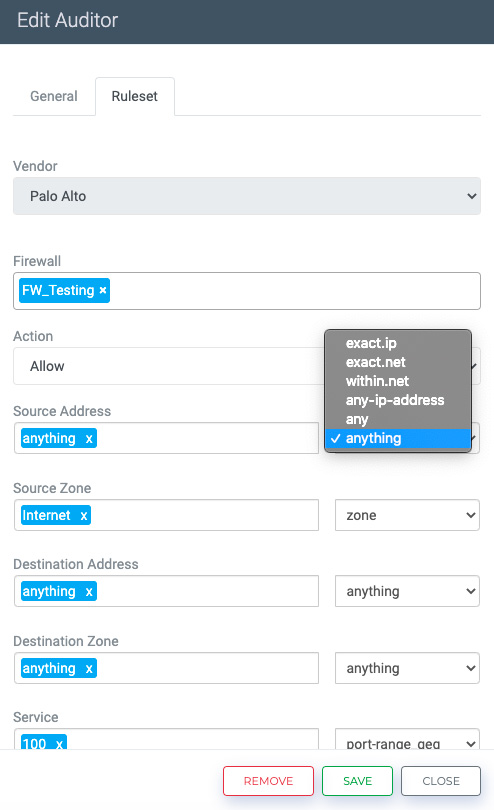Image resolution: width=494 pixels, height=810 pixels.
Task: Remove anything tag from Destination Zone
Action: pyautogui.click(x=89, y=668)
